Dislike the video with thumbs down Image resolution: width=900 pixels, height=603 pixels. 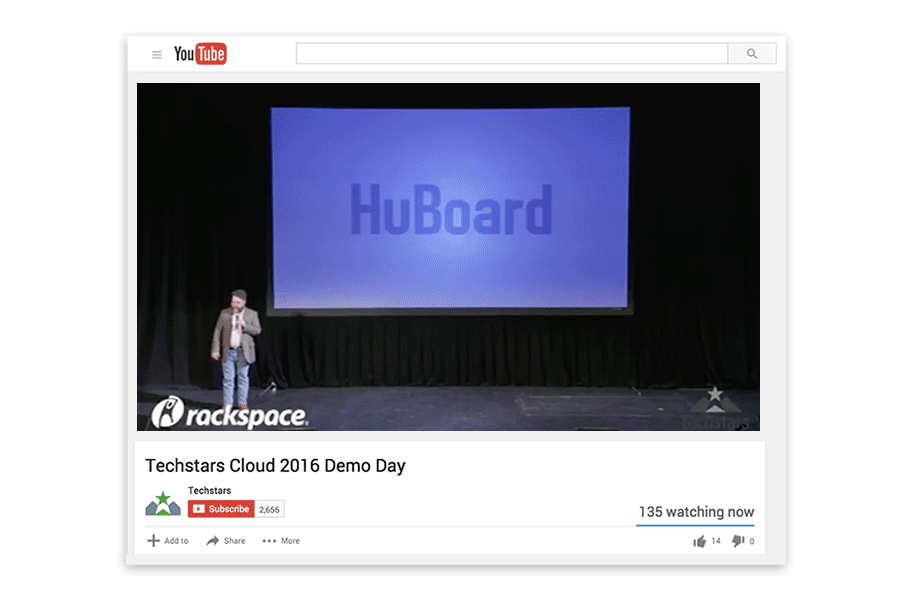pos(738,541)
